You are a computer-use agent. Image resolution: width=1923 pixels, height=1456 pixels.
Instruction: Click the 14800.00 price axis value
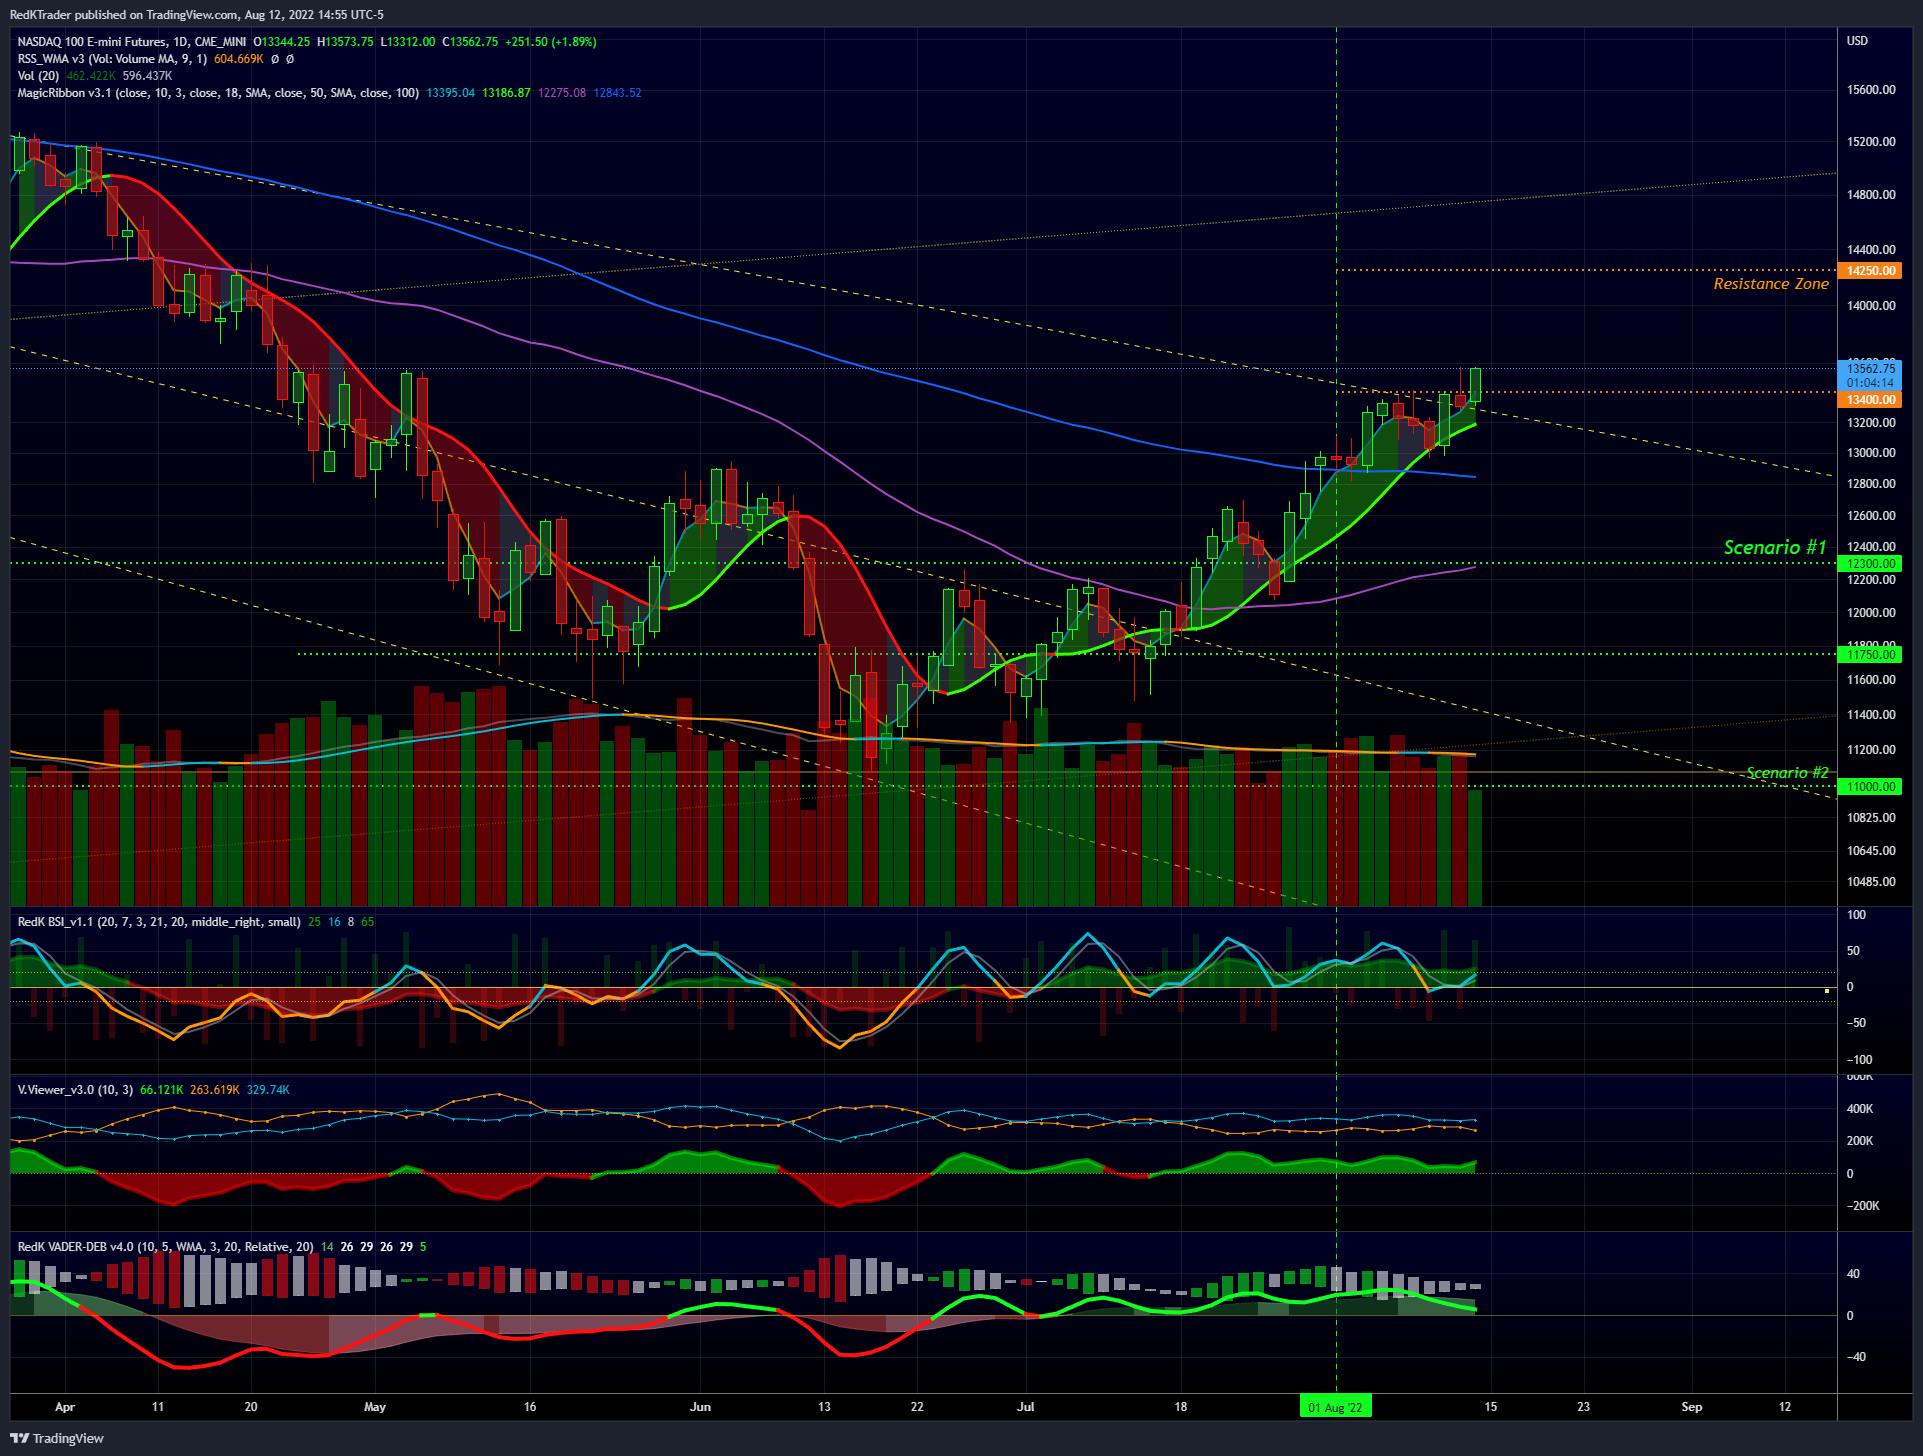point(1871,195)
